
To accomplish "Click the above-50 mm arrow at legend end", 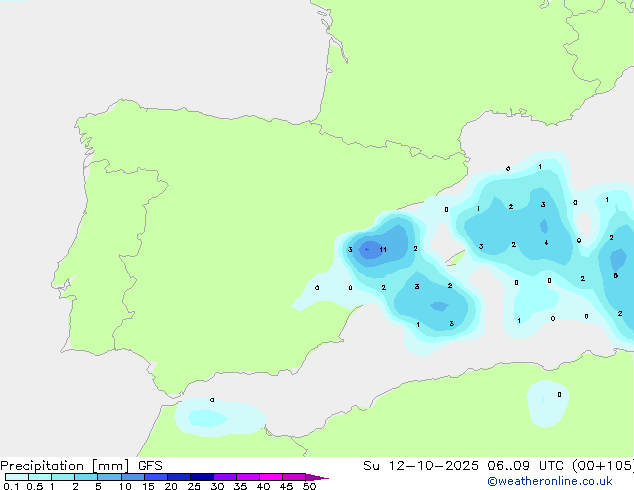I will tap(317, 477).
